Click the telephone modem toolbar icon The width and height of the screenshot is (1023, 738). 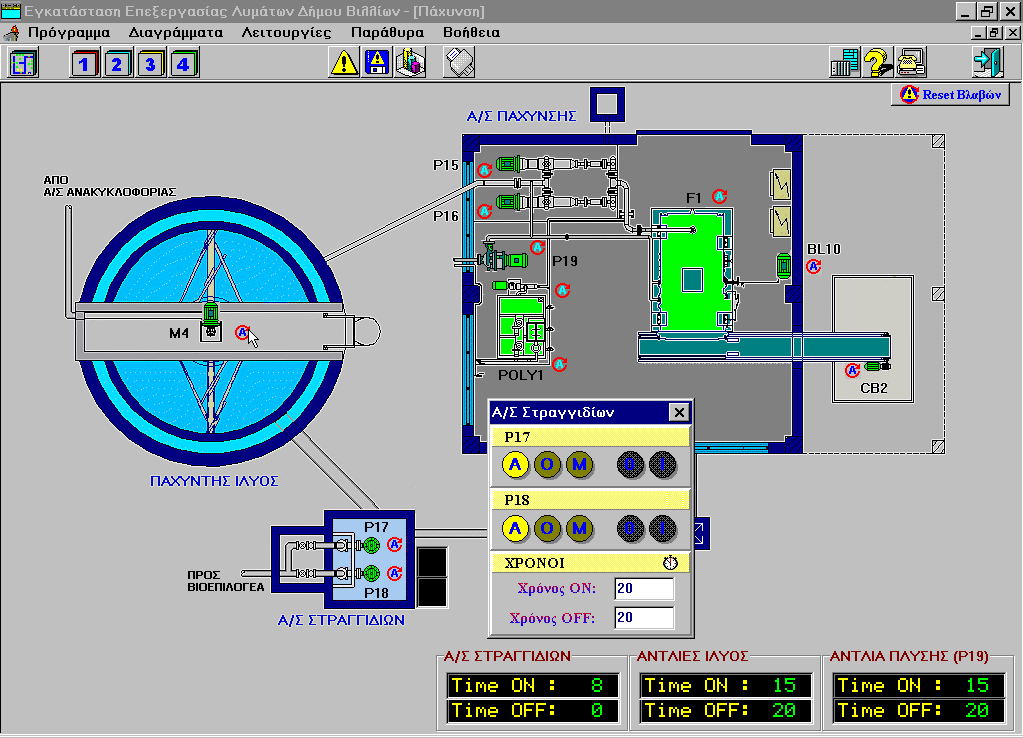911,63
